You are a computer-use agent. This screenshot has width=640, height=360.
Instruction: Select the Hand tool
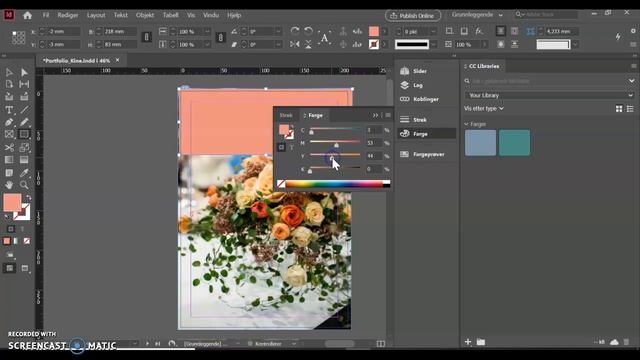(9, 185)
